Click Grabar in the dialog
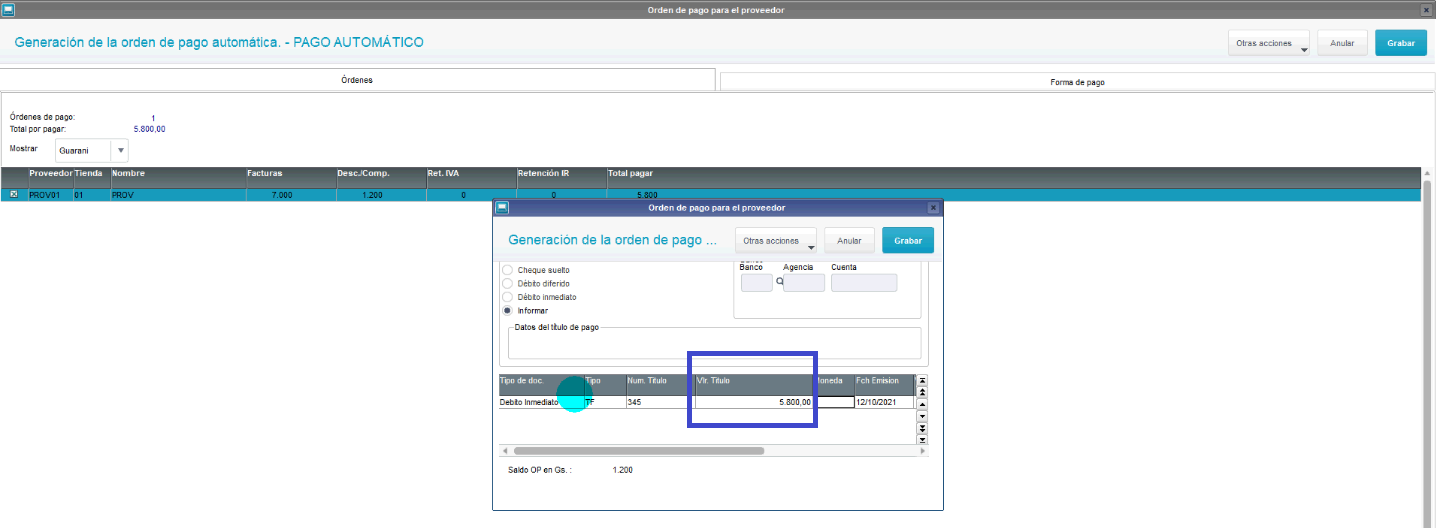This screenshot has height=528, width=1436. pyautogui.click(x=908, y=241)
